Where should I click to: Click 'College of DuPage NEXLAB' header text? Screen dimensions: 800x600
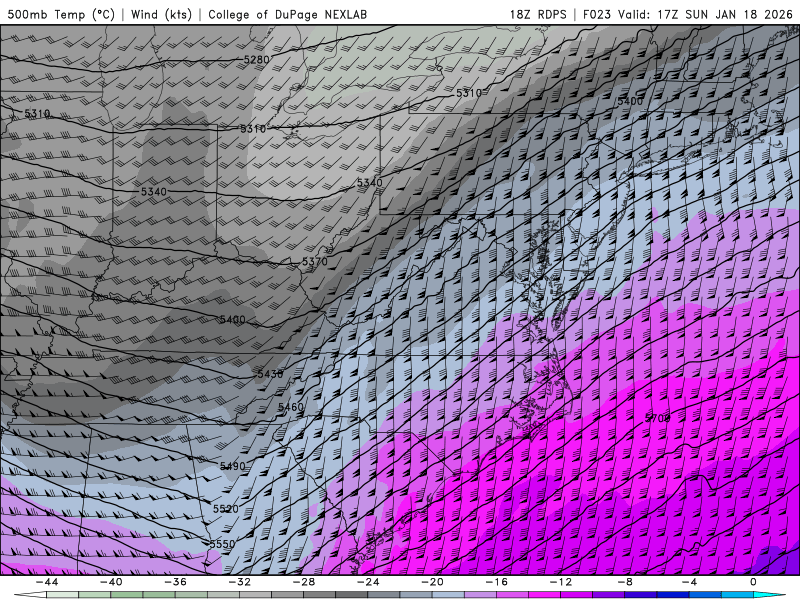[287, 14]
